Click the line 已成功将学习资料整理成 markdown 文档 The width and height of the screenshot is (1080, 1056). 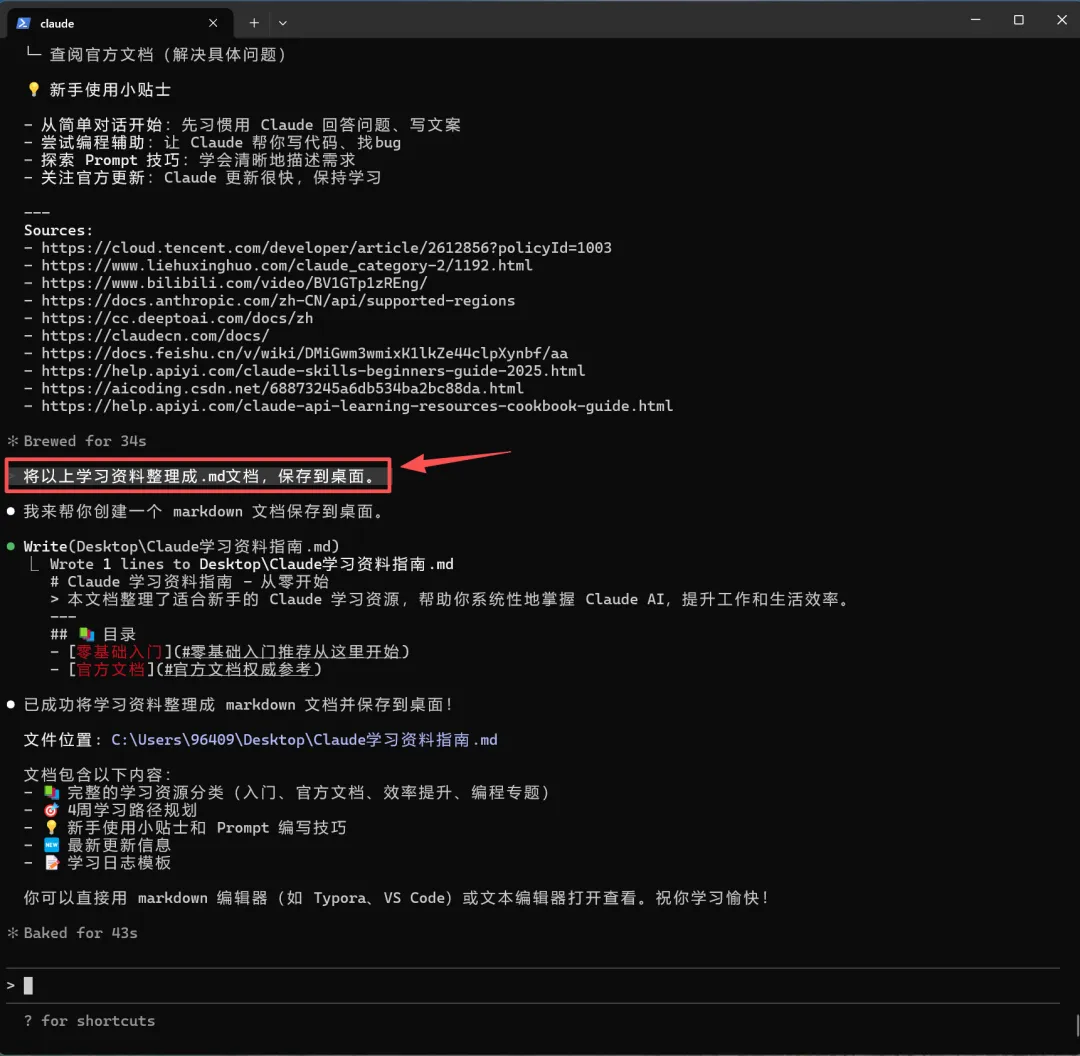[238, 705]
